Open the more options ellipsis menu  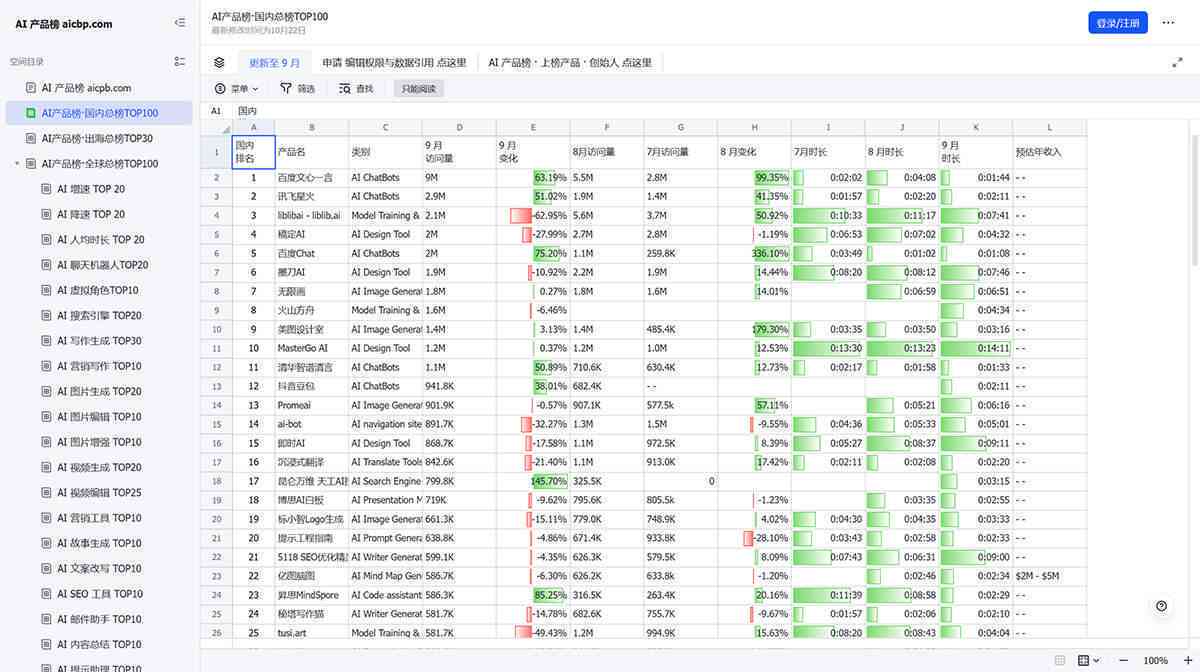point(1168,23)
